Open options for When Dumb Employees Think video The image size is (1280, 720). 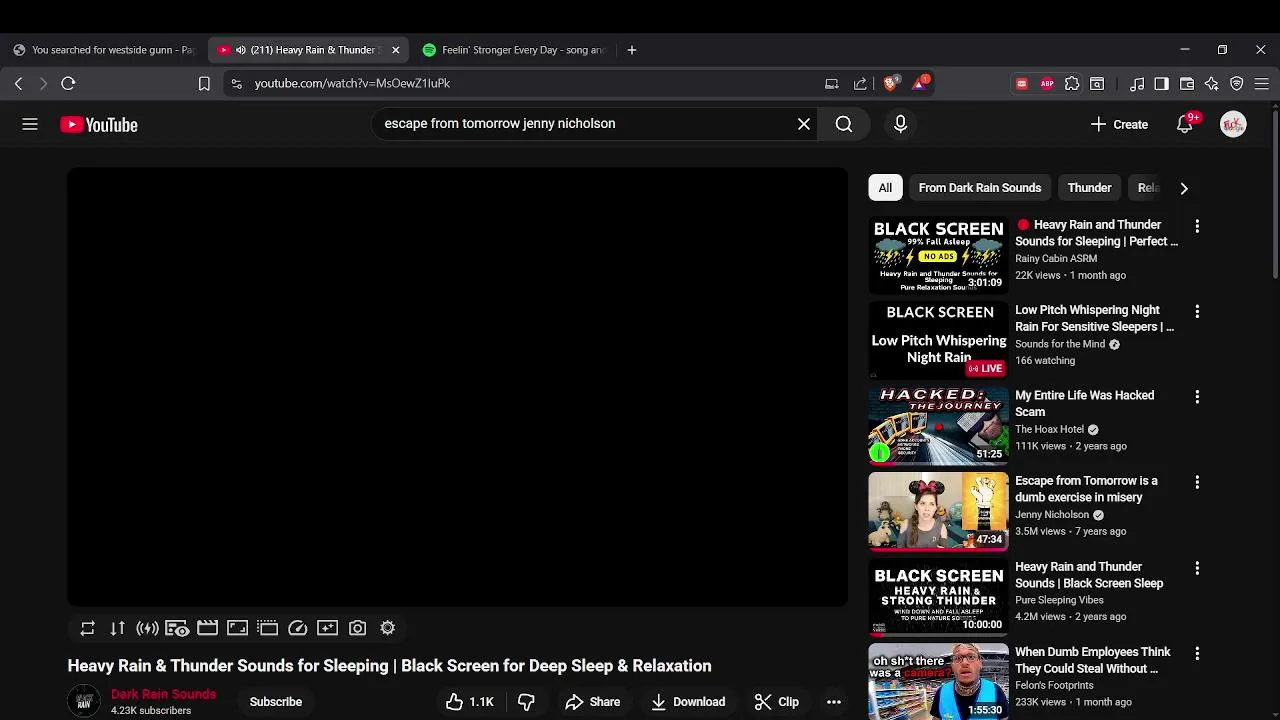(1197, 653)
